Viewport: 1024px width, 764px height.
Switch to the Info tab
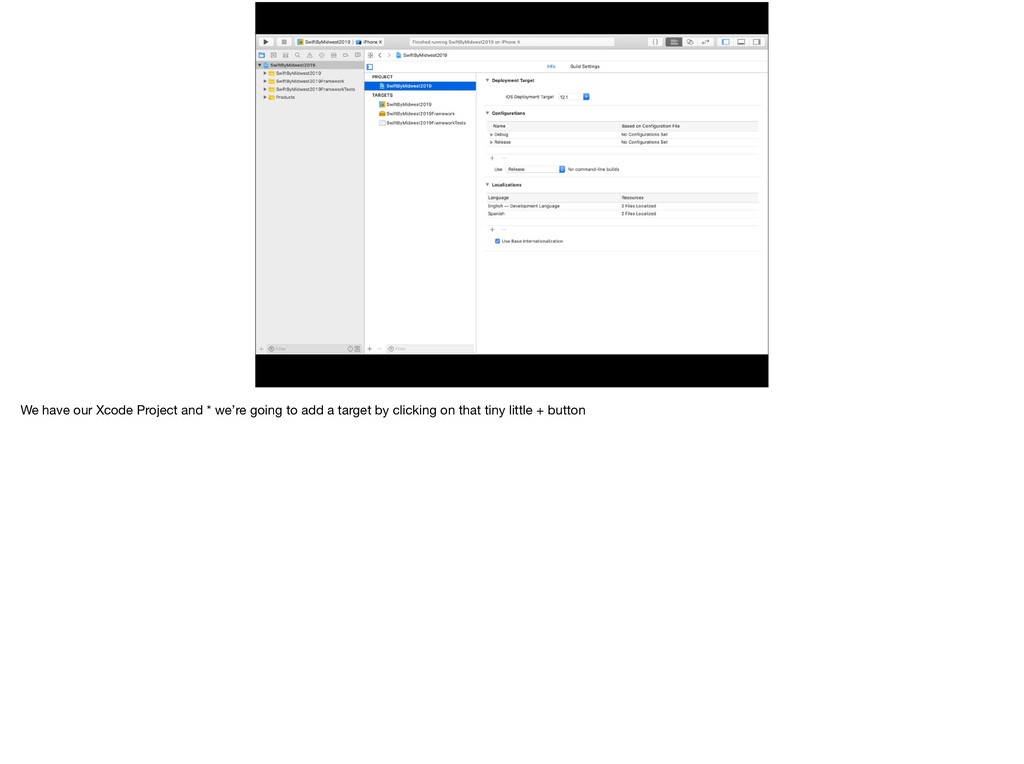551,67
